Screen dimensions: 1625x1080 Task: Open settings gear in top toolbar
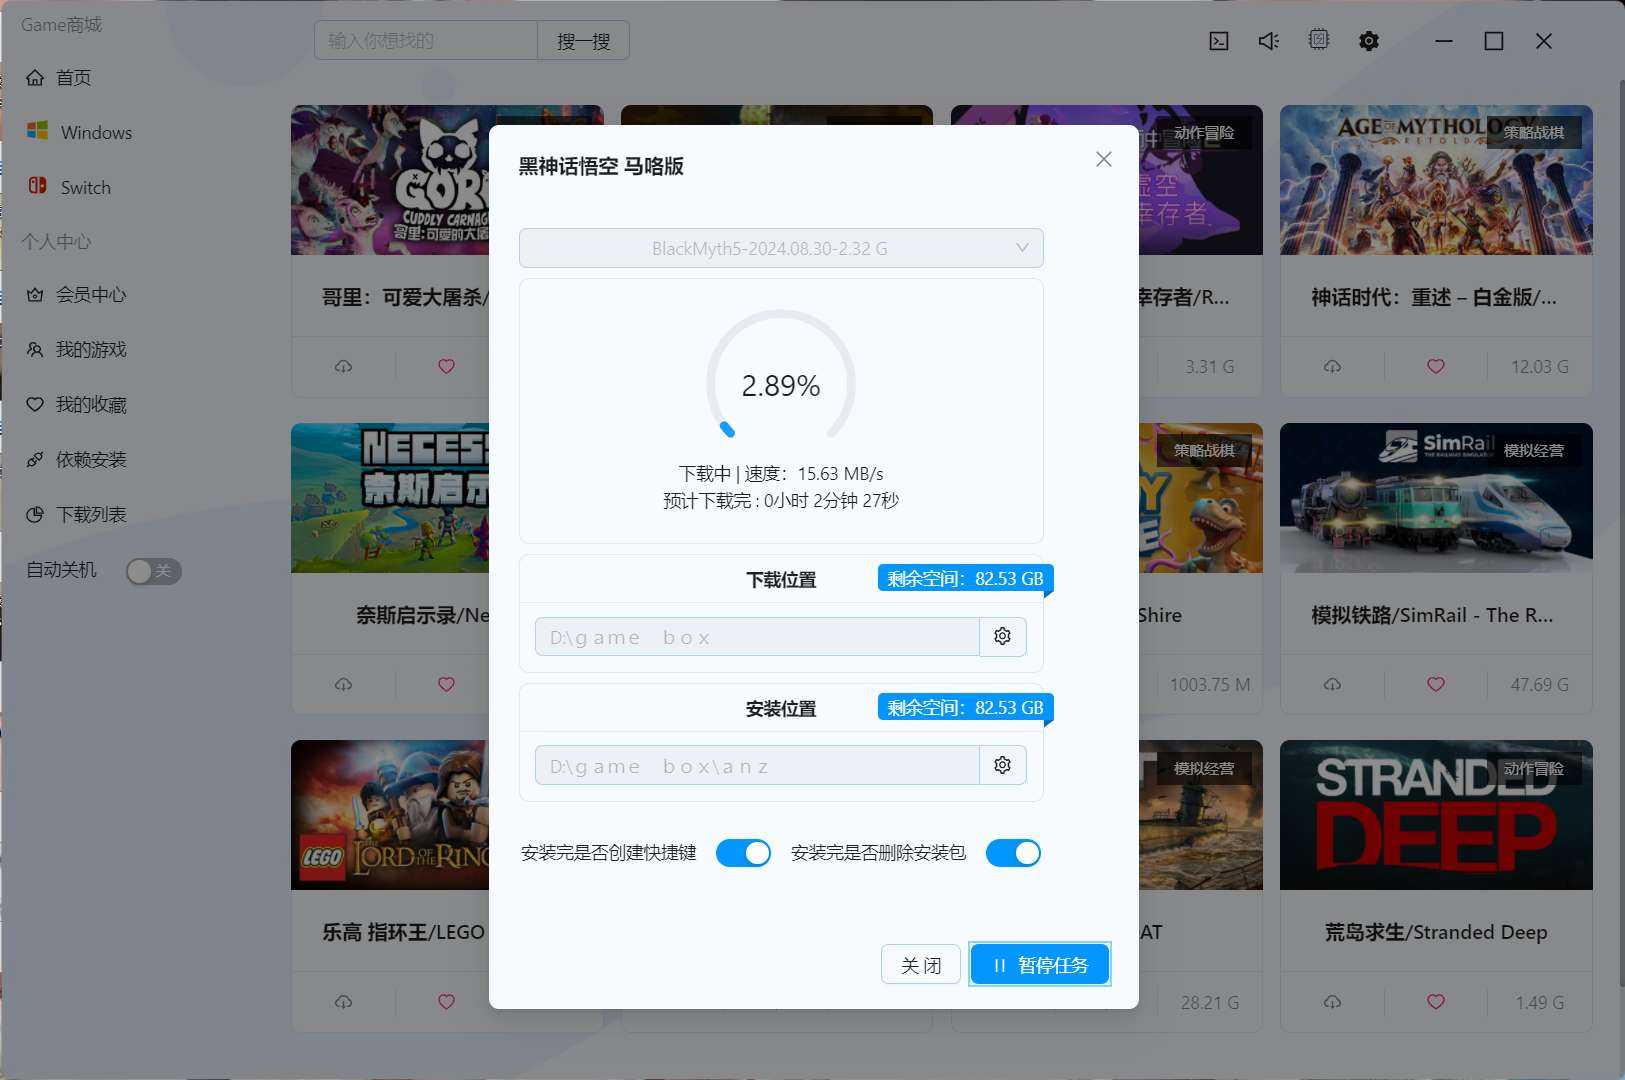pos(1369,41)
